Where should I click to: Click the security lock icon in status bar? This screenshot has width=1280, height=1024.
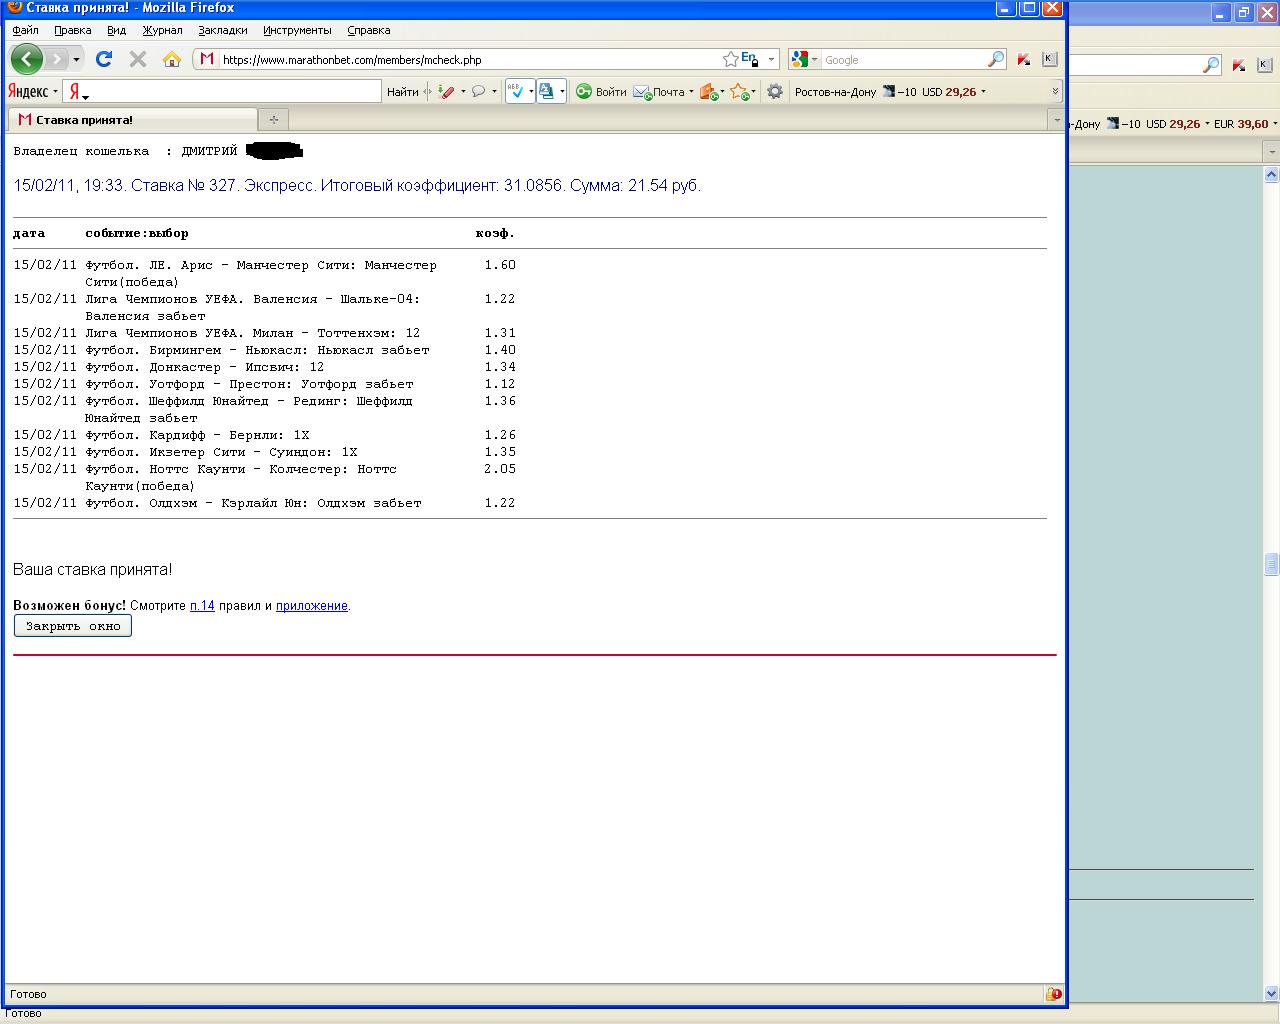click(1053, 994)
